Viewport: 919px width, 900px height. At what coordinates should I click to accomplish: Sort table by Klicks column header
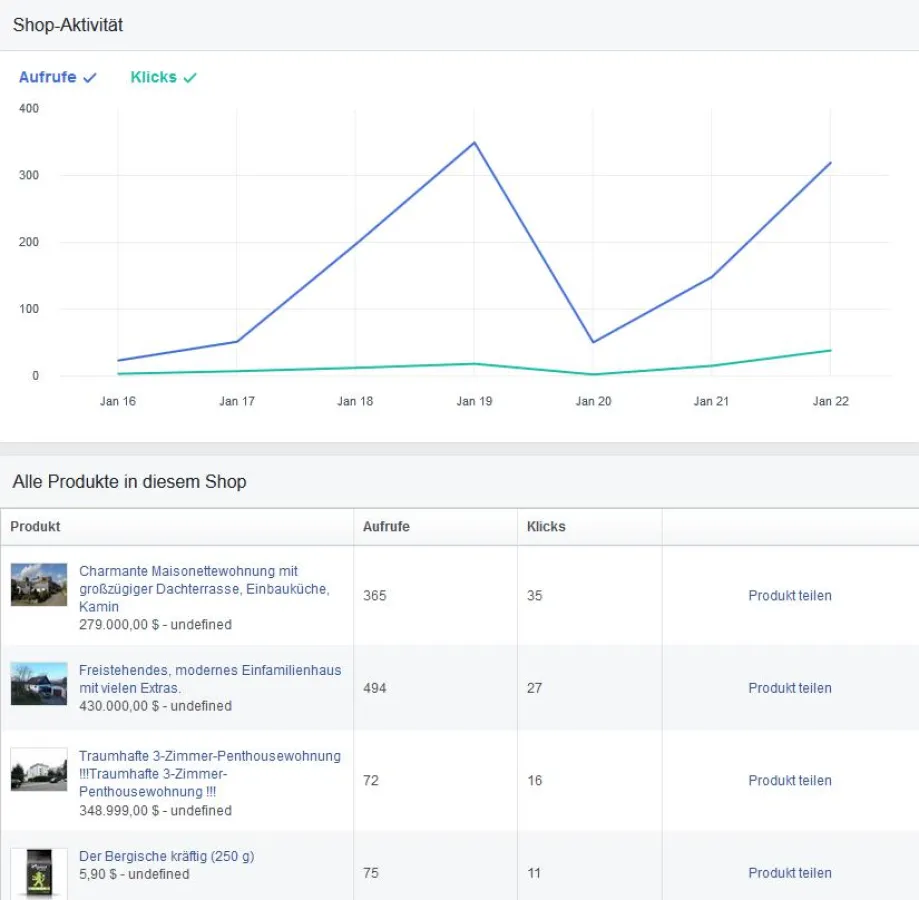(546, 526)
